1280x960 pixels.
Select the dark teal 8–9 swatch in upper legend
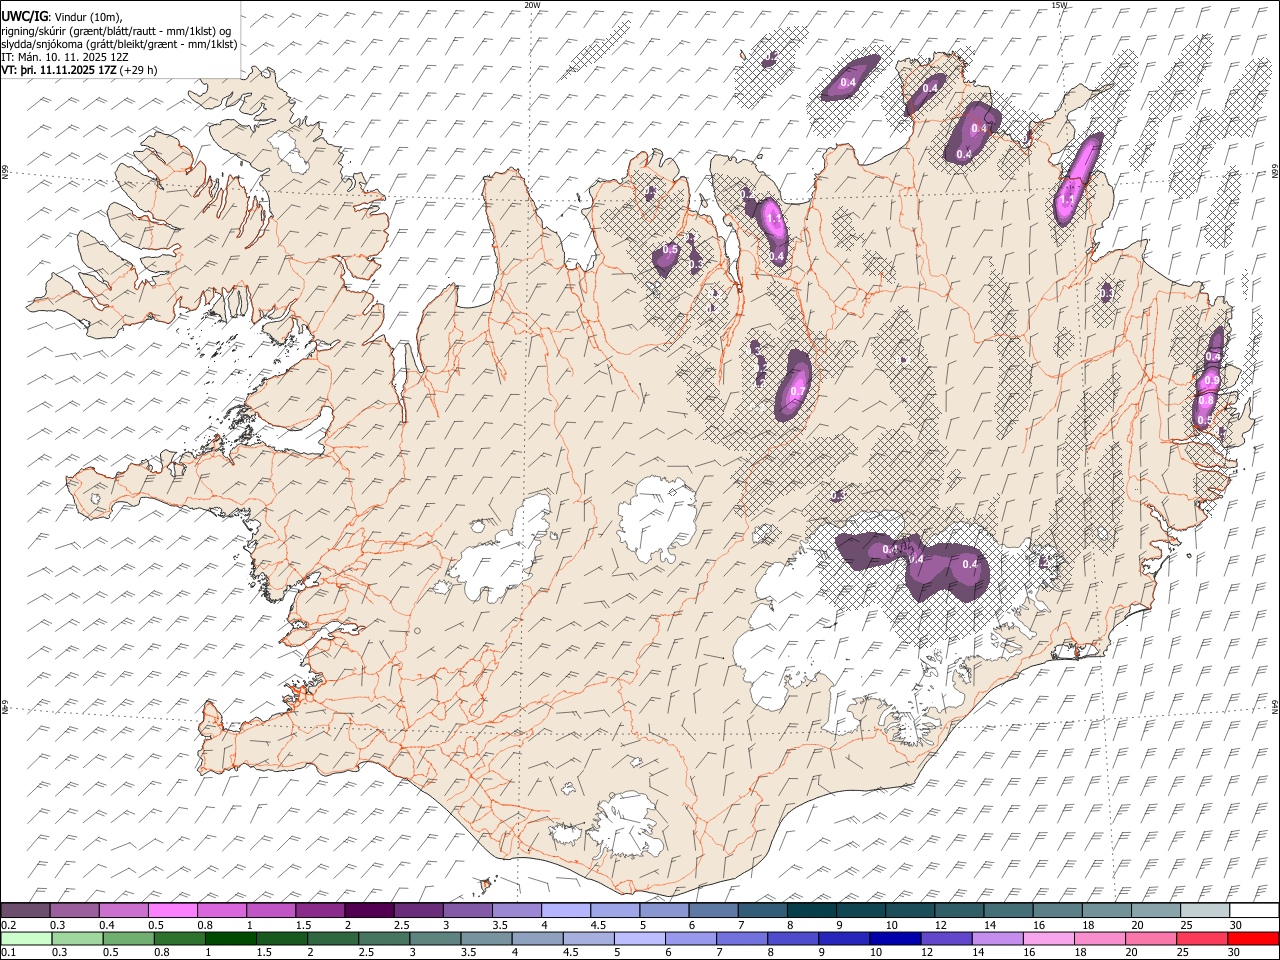pos(810,911)
